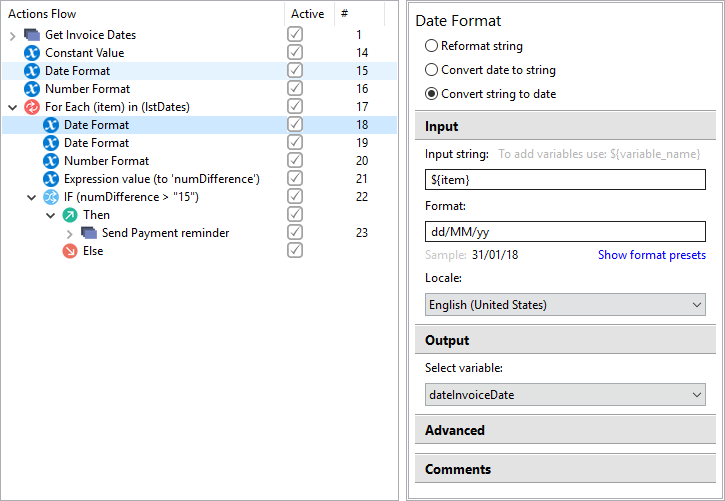This screenshot has width=725, height=501.
Task: Toggle Active checkbox for row 16
Action: click(x=295, y=88)
